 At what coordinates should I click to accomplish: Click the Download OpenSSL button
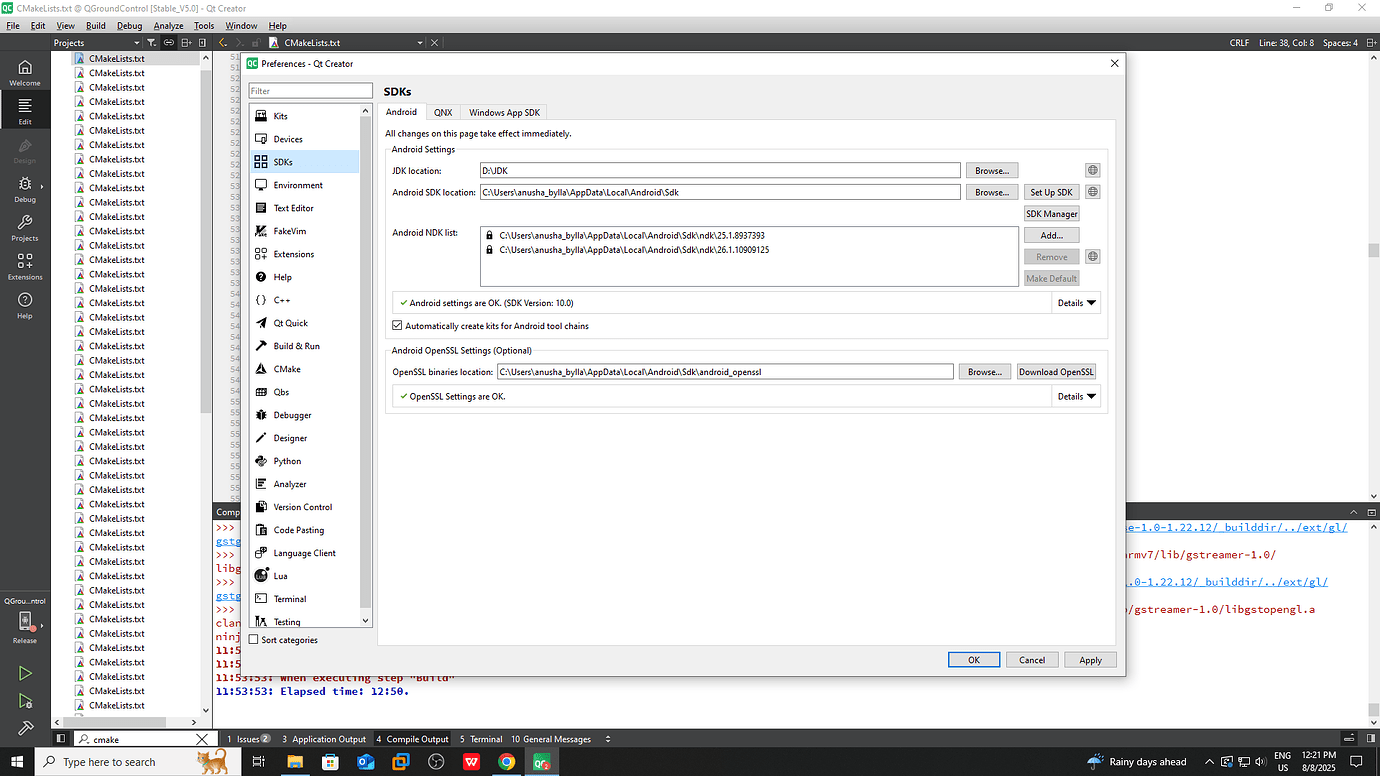[1056, 371]
